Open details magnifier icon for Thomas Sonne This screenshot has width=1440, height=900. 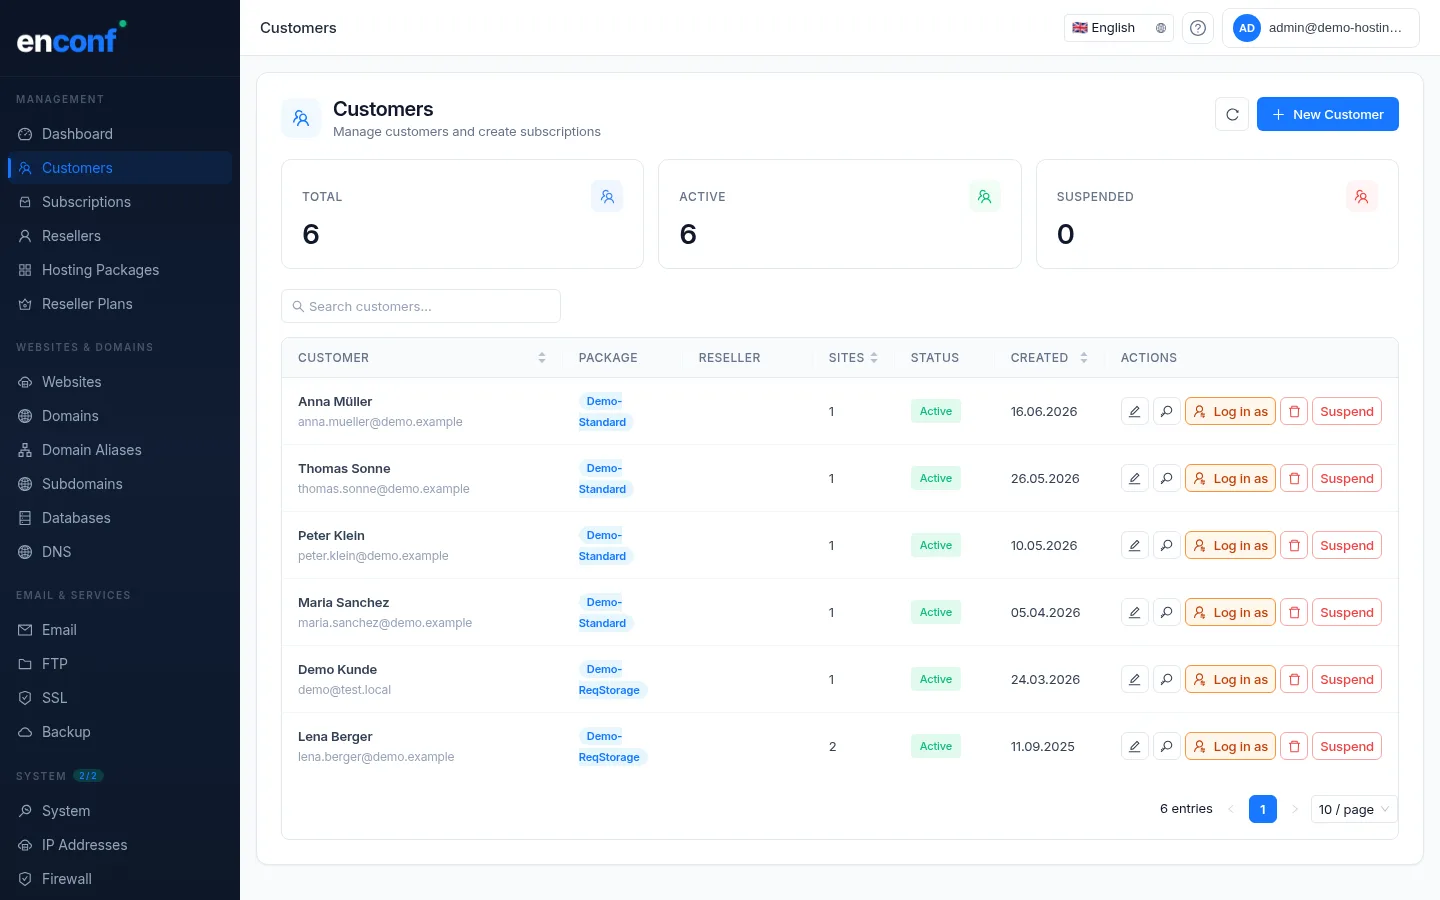(x=1166, y=478)
